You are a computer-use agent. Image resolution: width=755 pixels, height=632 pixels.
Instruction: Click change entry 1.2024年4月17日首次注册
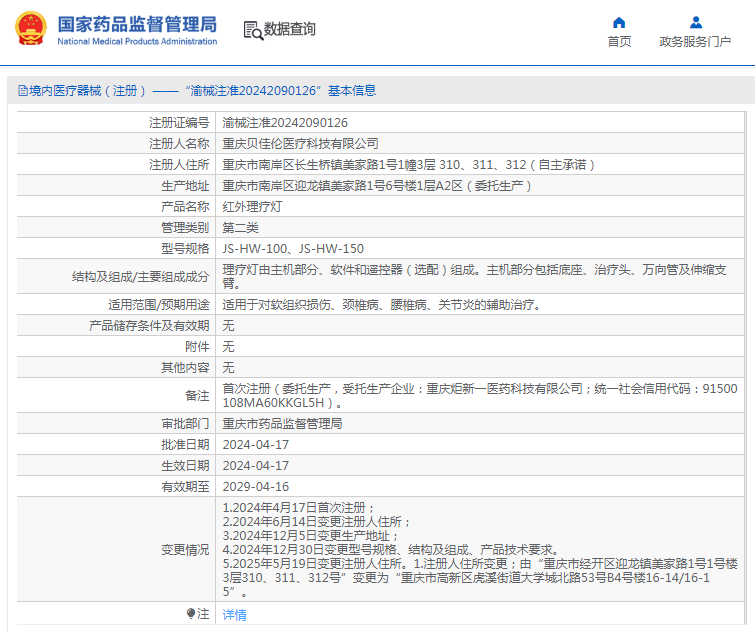(299, 507)
